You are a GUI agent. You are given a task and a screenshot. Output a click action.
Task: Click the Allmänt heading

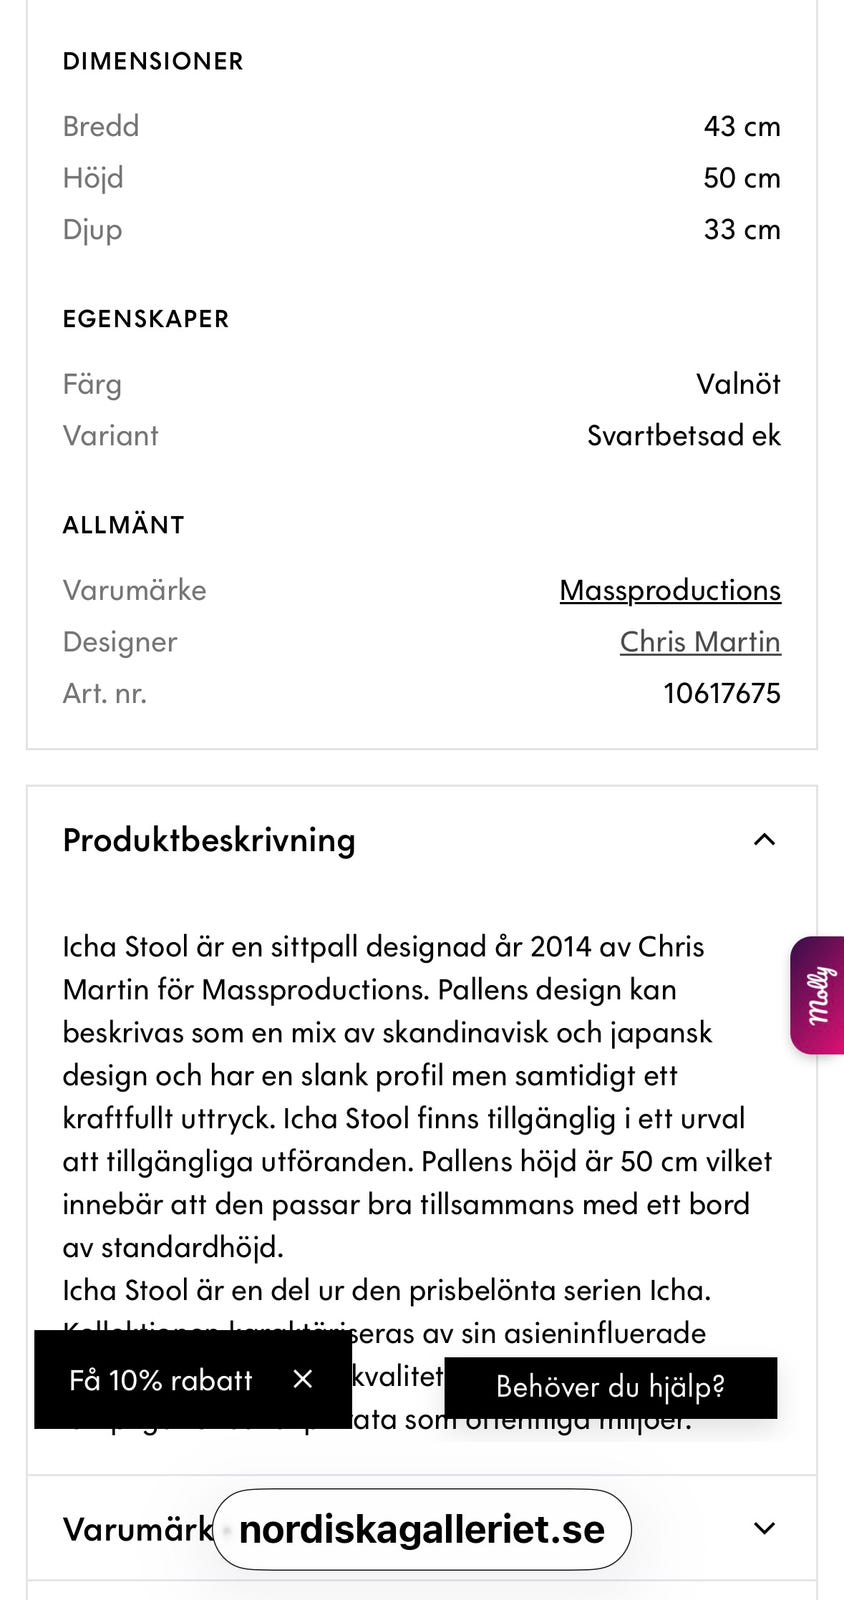point(124,525)
